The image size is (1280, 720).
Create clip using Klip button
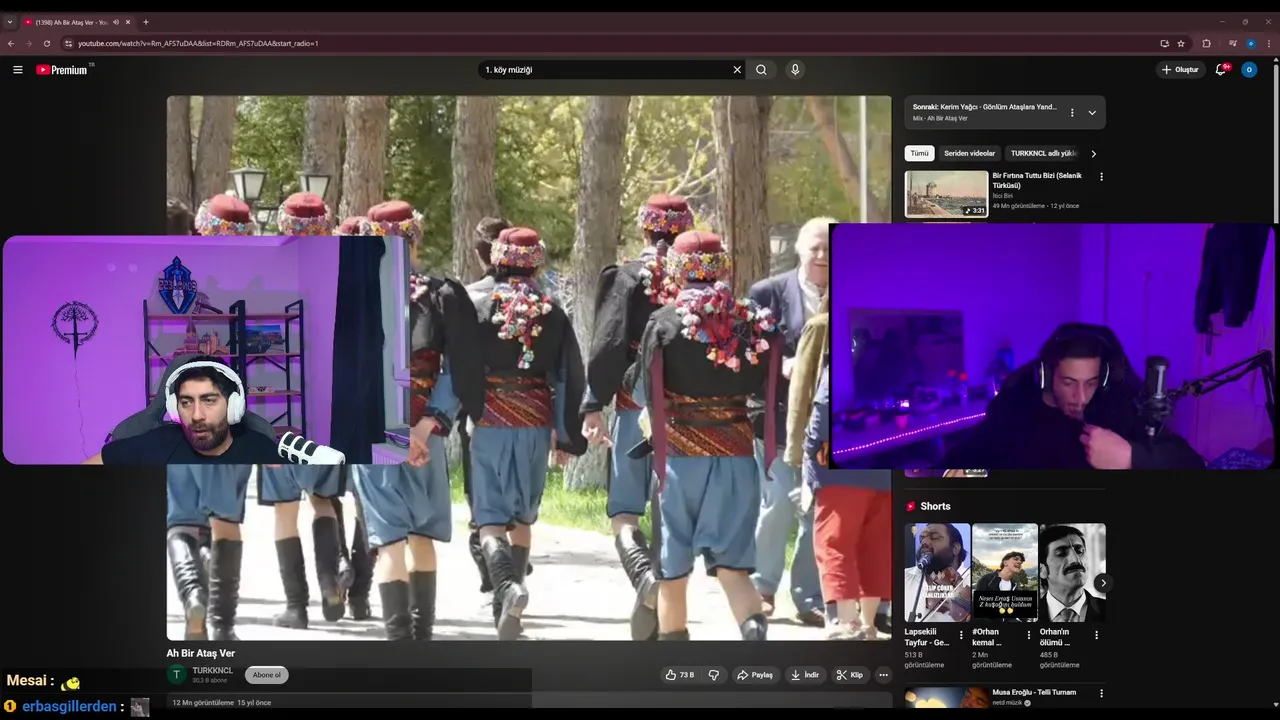849,675
